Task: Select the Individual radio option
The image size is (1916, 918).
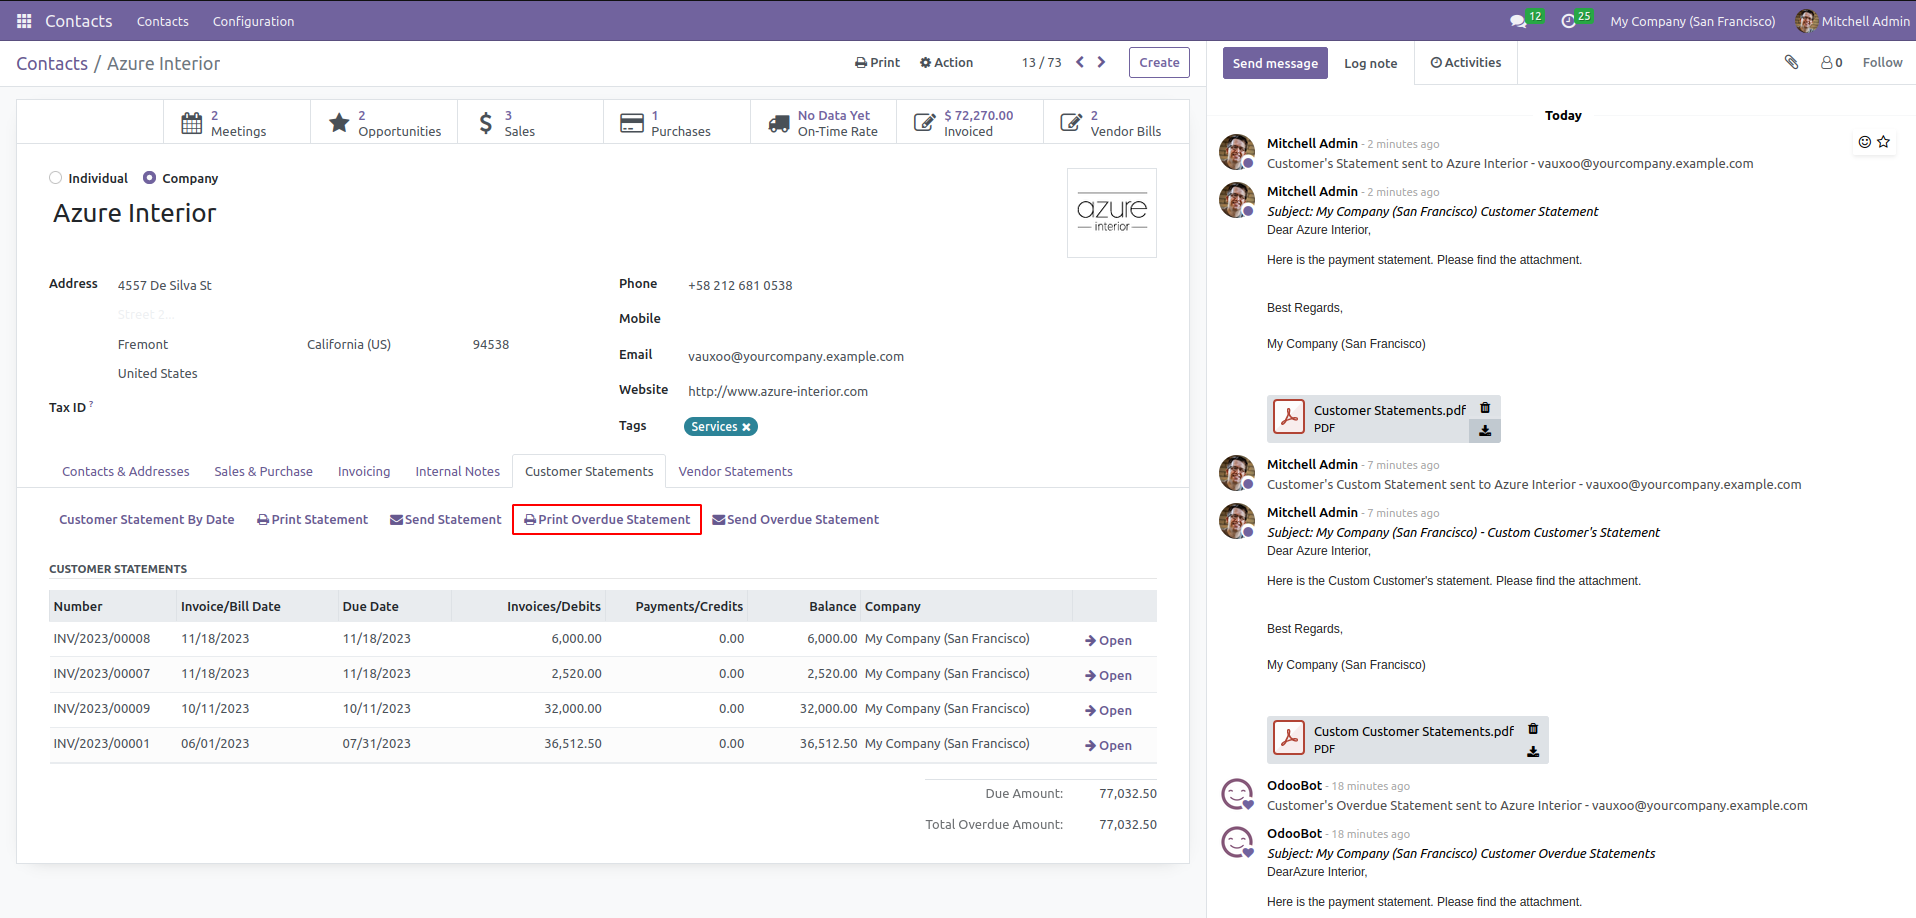Action: point(56,178)
